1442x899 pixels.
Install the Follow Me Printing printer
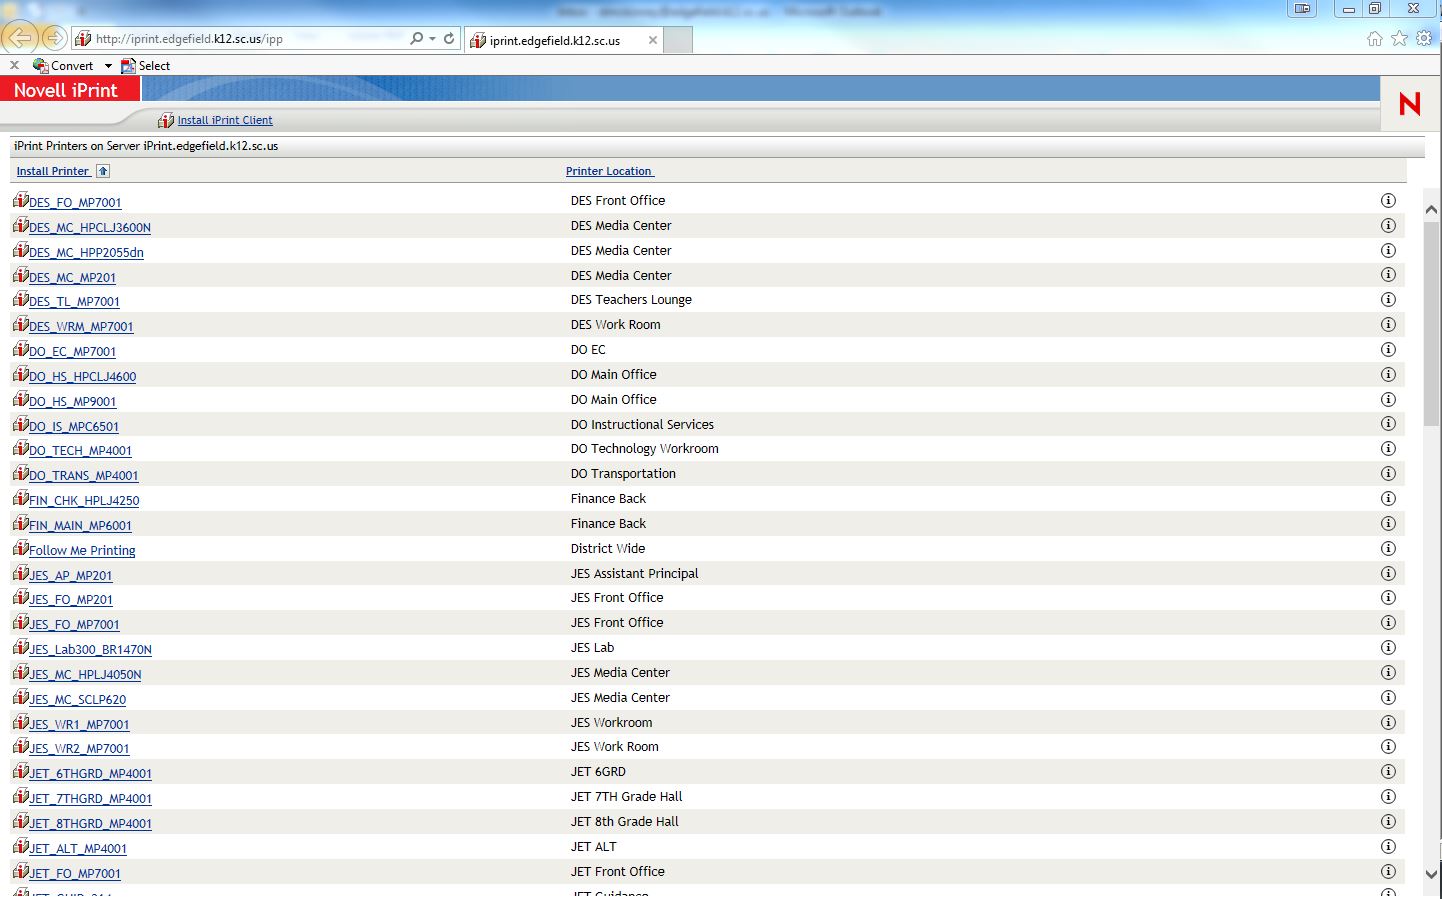click(x=82, y=551)
